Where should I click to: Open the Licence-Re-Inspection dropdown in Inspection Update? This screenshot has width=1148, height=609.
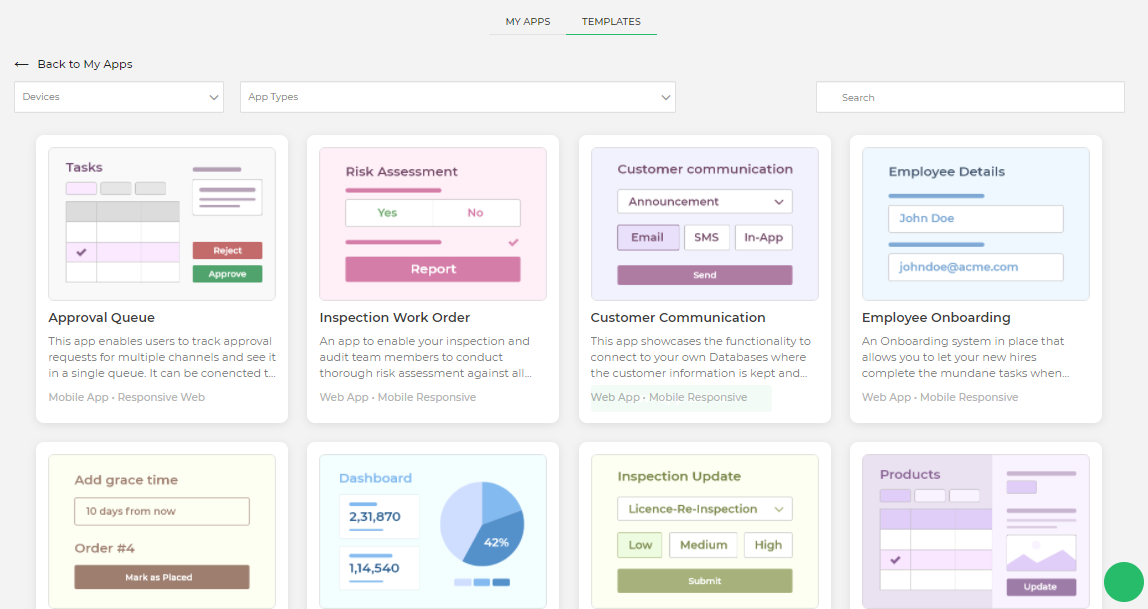[x=704, y=508]
